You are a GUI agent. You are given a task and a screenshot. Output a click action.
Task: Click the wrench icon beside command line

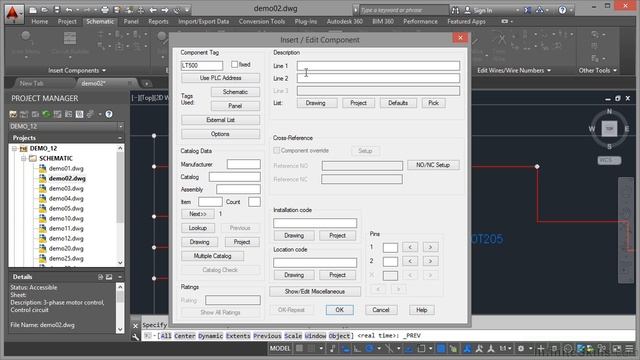coord(136,337)
